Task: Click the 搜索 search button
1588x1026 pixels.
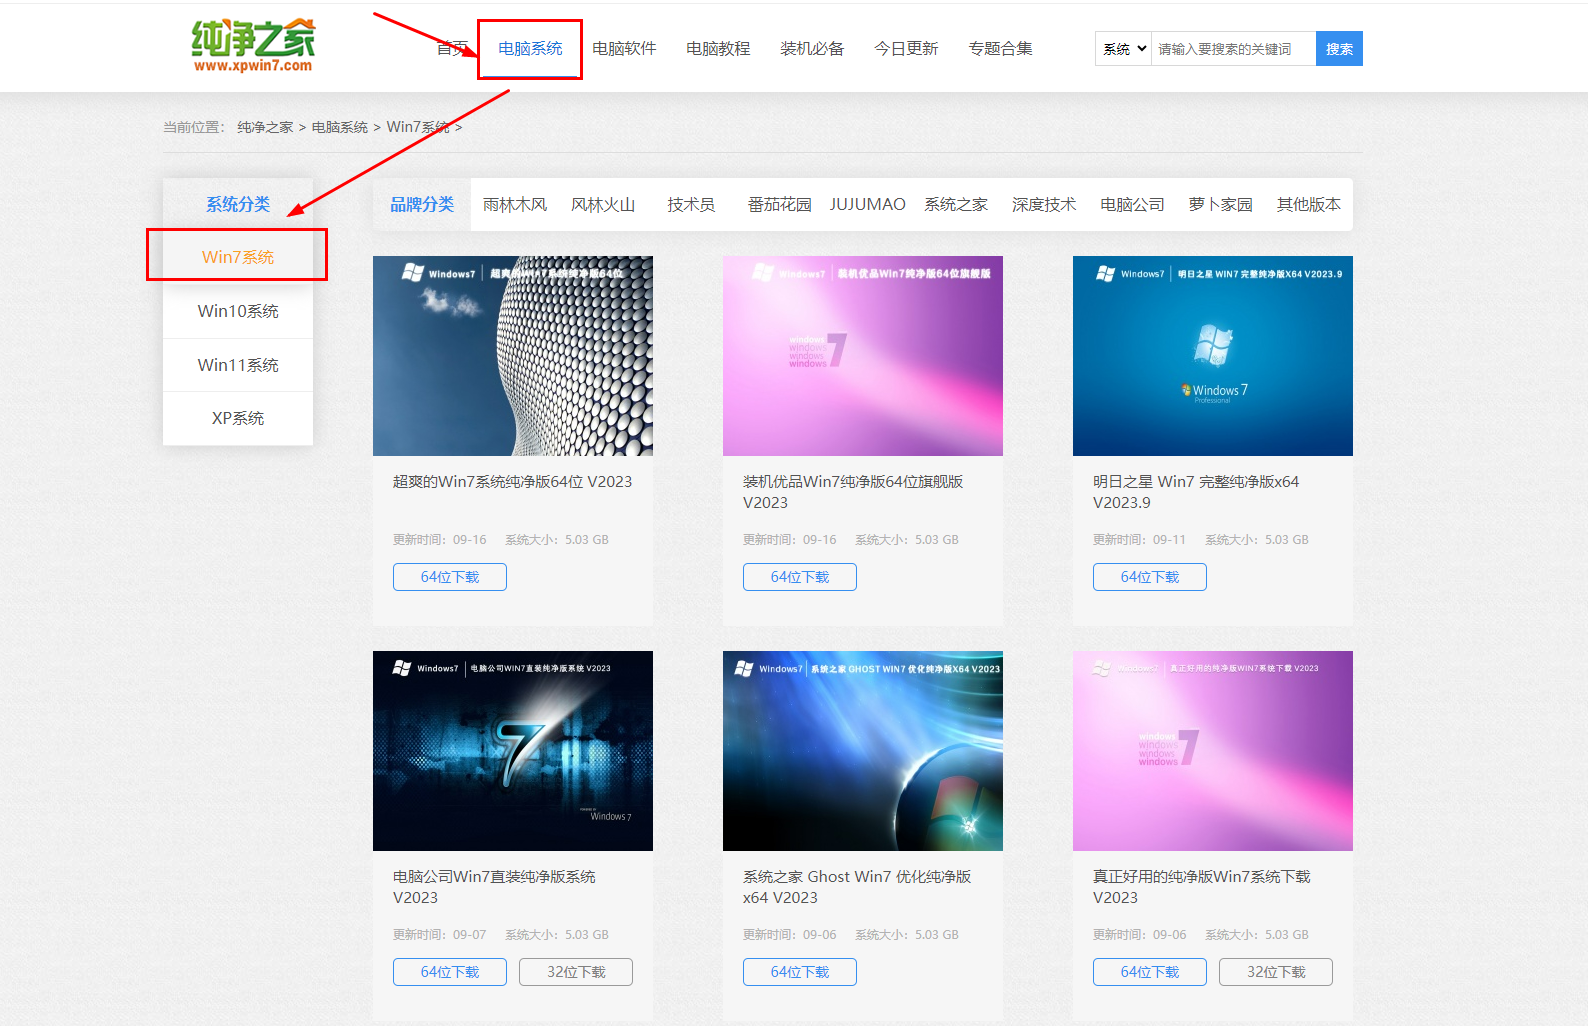Action: point(1339,48)
